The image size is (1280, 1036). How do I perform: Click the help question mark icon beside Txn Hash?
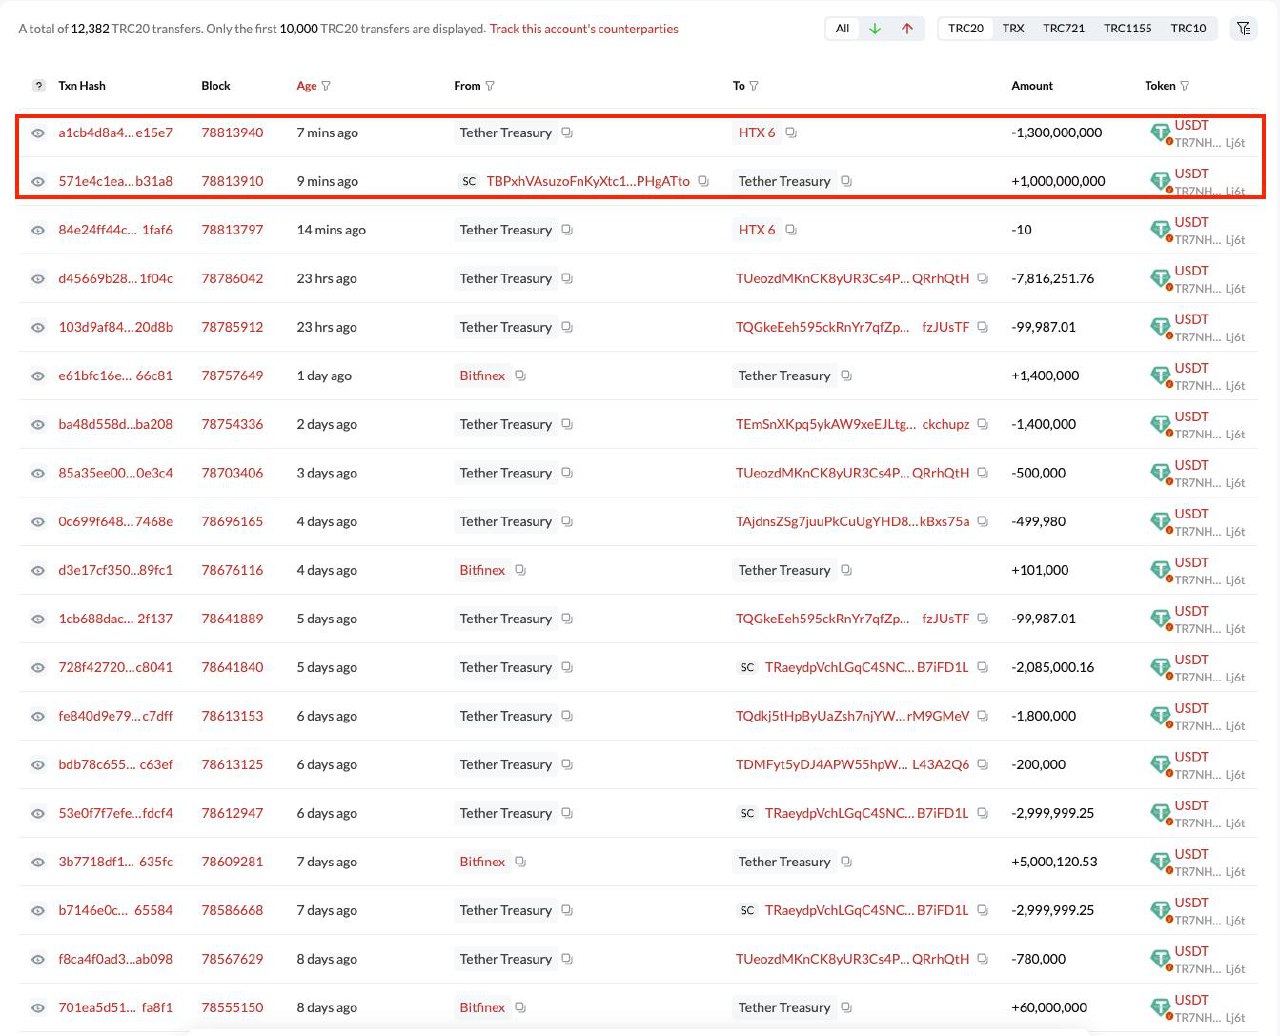tap(38, 86)
